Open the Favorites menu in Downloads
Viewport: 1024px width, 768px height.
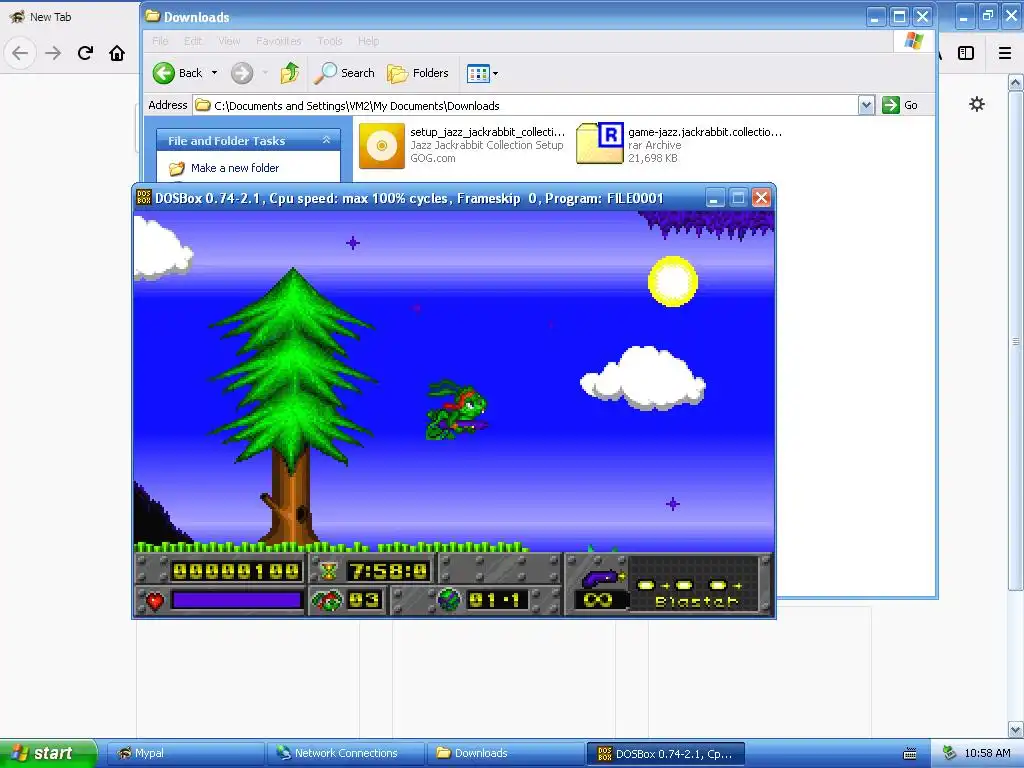click(x=279, y=40)
